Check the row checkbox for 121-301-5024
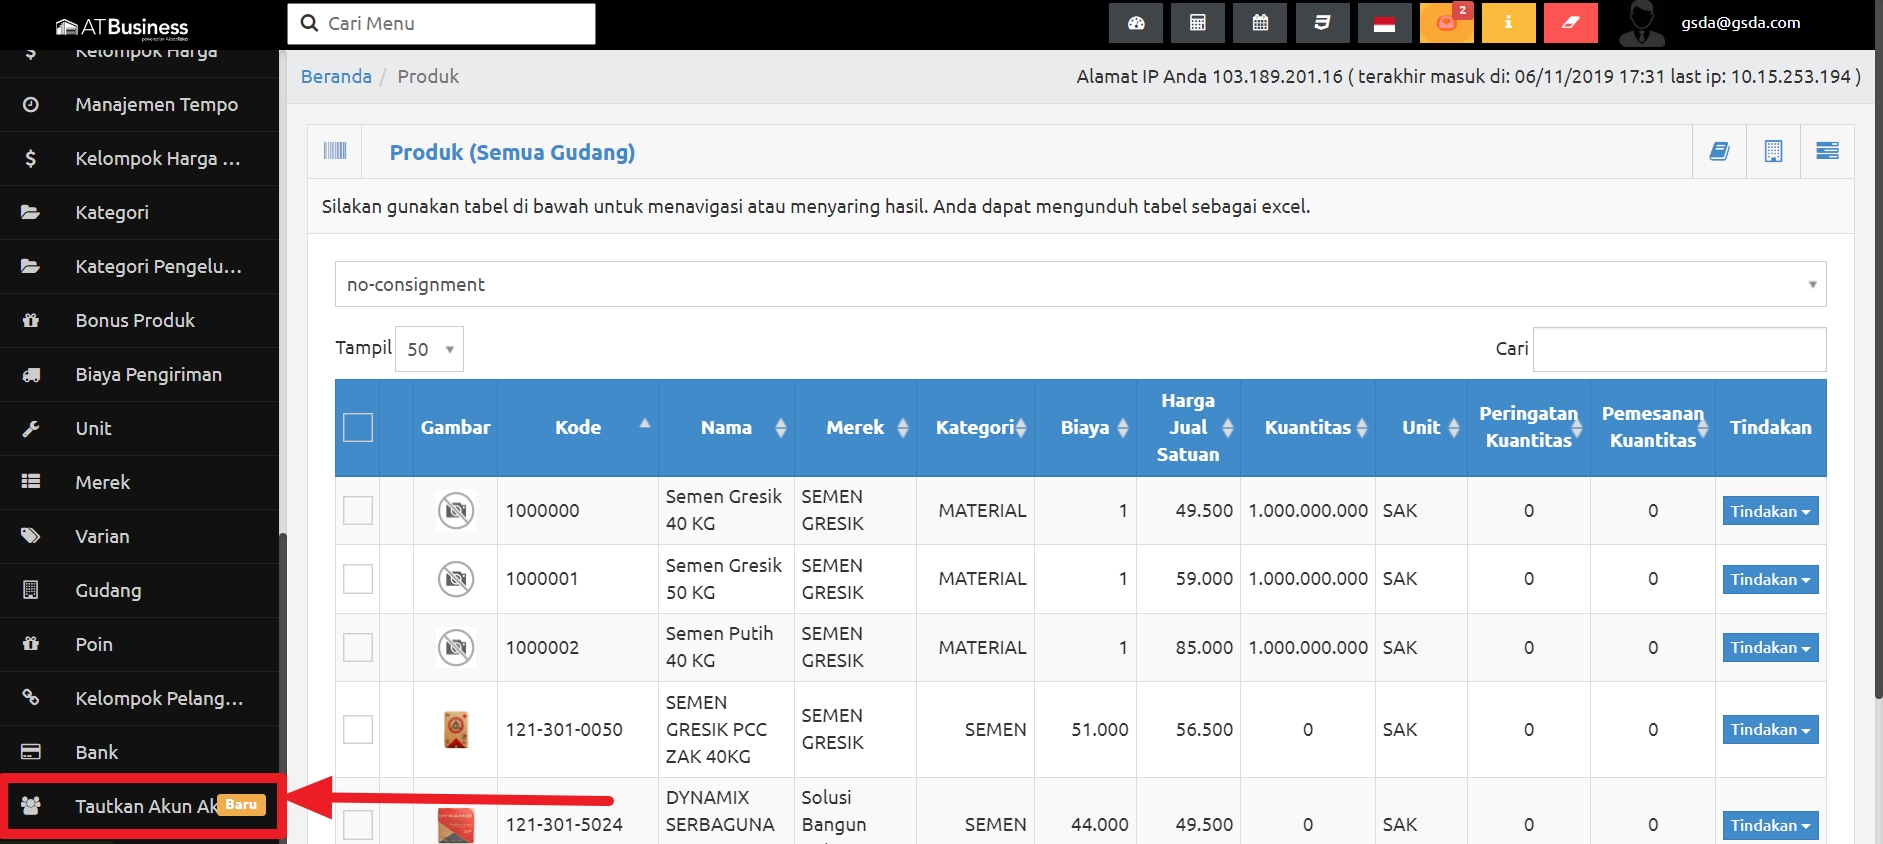1883x844 pixels. pyautogui.click(x=358, y=825)
